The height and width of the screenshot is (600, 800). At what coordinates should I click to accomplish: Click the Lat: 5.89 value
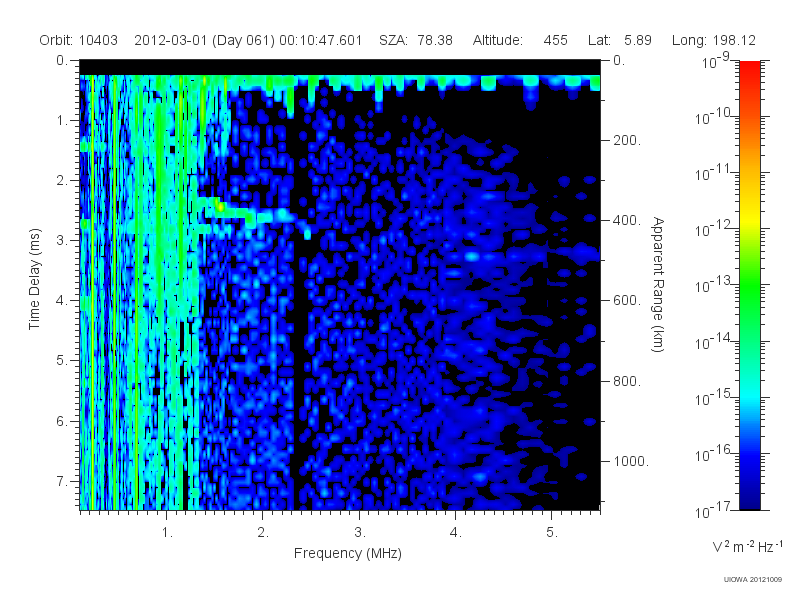pos(620,40)
